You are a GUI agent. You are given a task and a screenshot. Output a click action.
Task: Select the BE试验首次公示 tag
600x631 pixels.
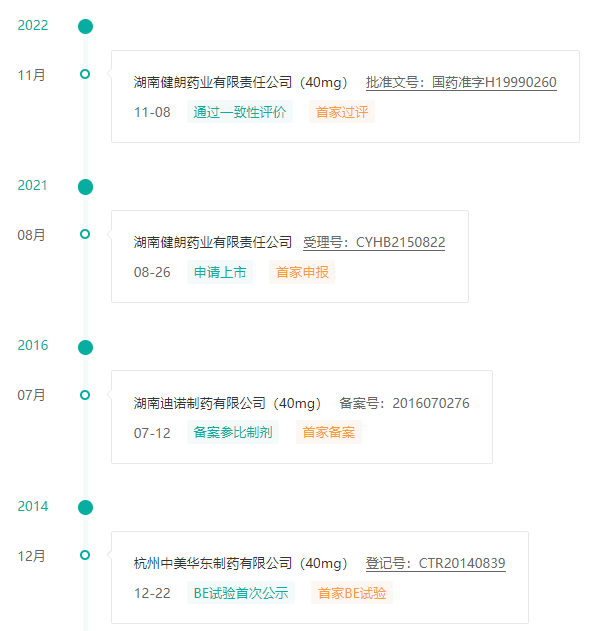(x=240, y=593)
